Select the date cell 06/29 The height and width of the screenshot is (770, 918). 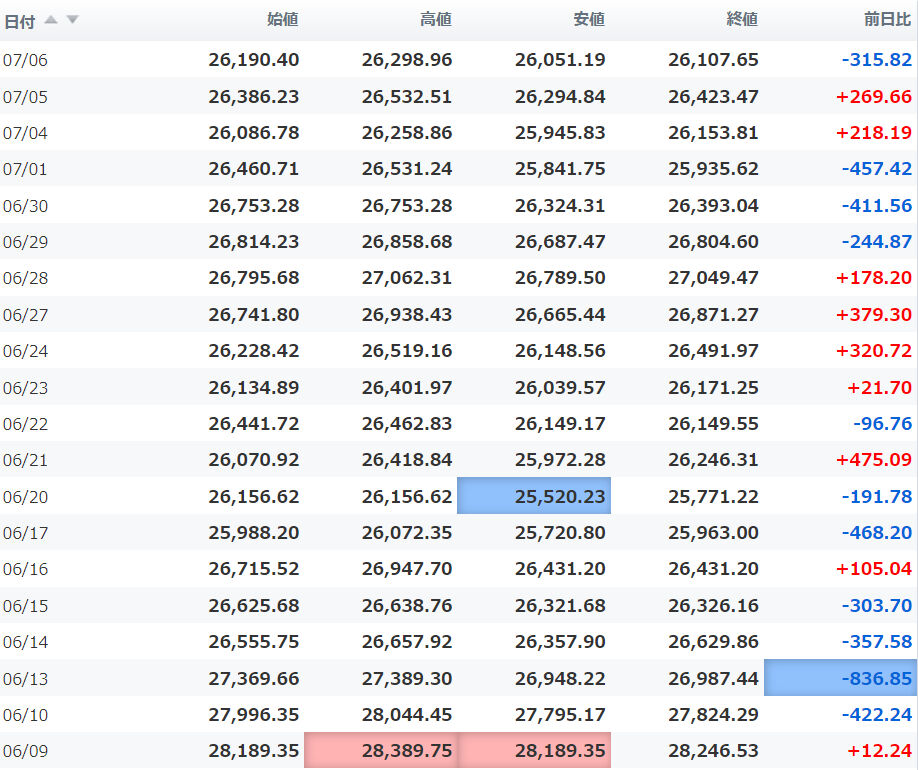click(x=25, y=242)
